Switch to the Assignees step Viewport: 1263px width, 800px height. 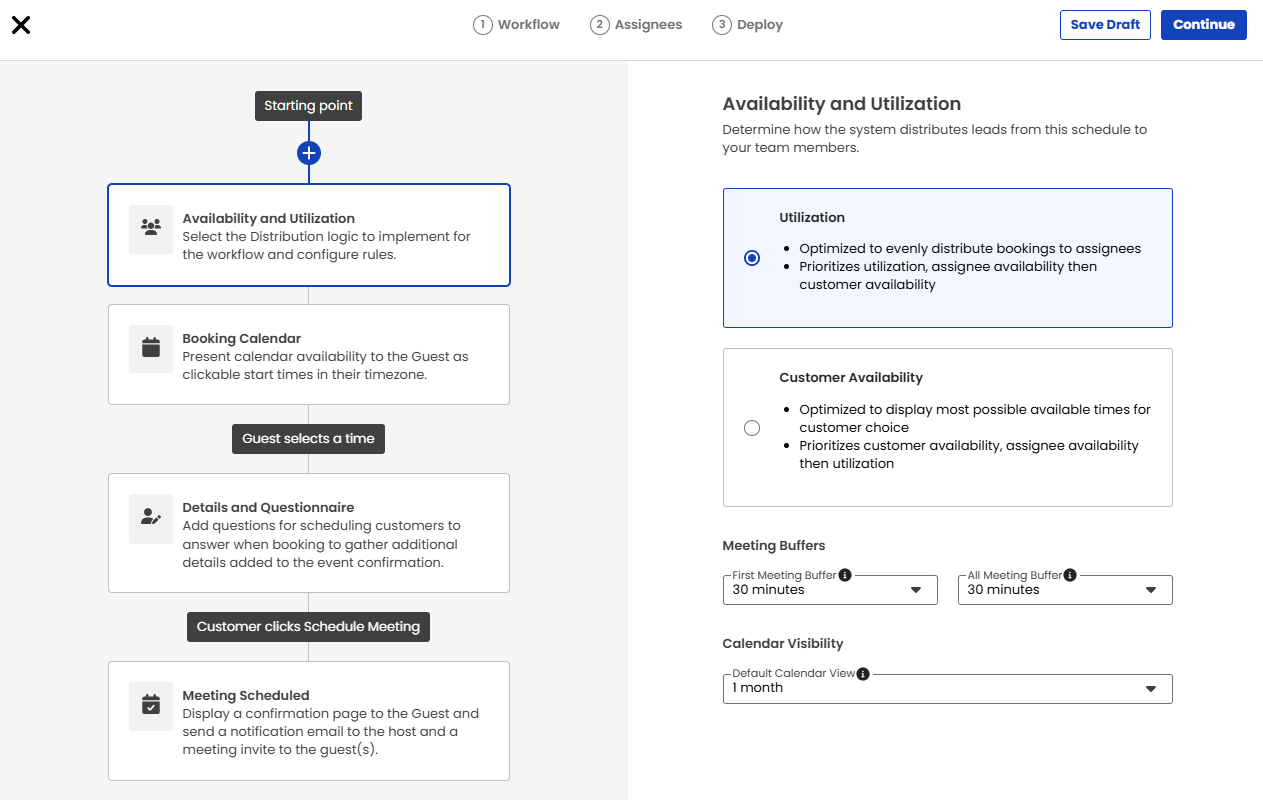coord(636,25)
